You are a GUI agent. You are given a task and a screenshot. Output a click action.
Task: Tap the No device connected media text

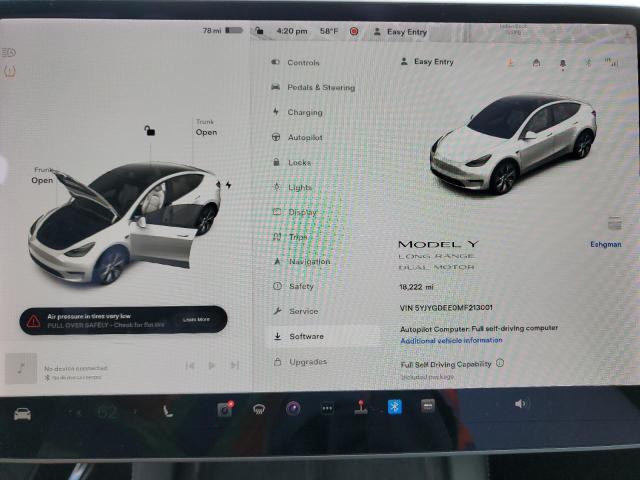click(x=76, y=368)
